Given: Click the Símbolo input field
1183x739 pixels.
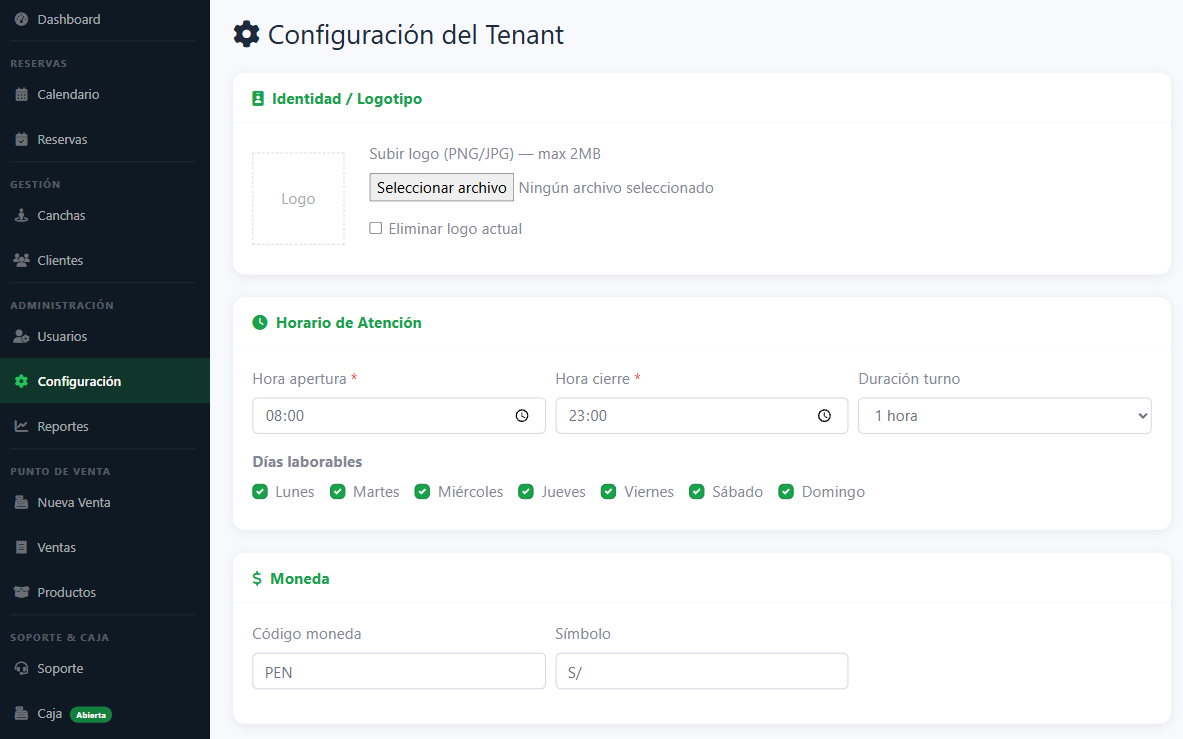Looking at the screenshot, I should pyautogui.click(x=702, y=671).
